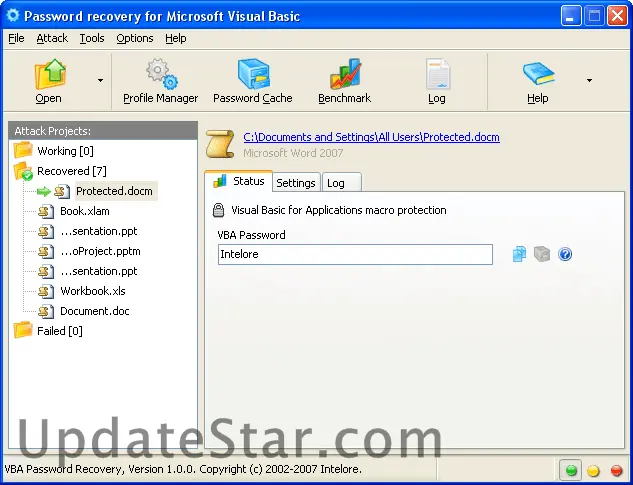Switch to the Settings tab
633x485 pixels.
[296, 183]
